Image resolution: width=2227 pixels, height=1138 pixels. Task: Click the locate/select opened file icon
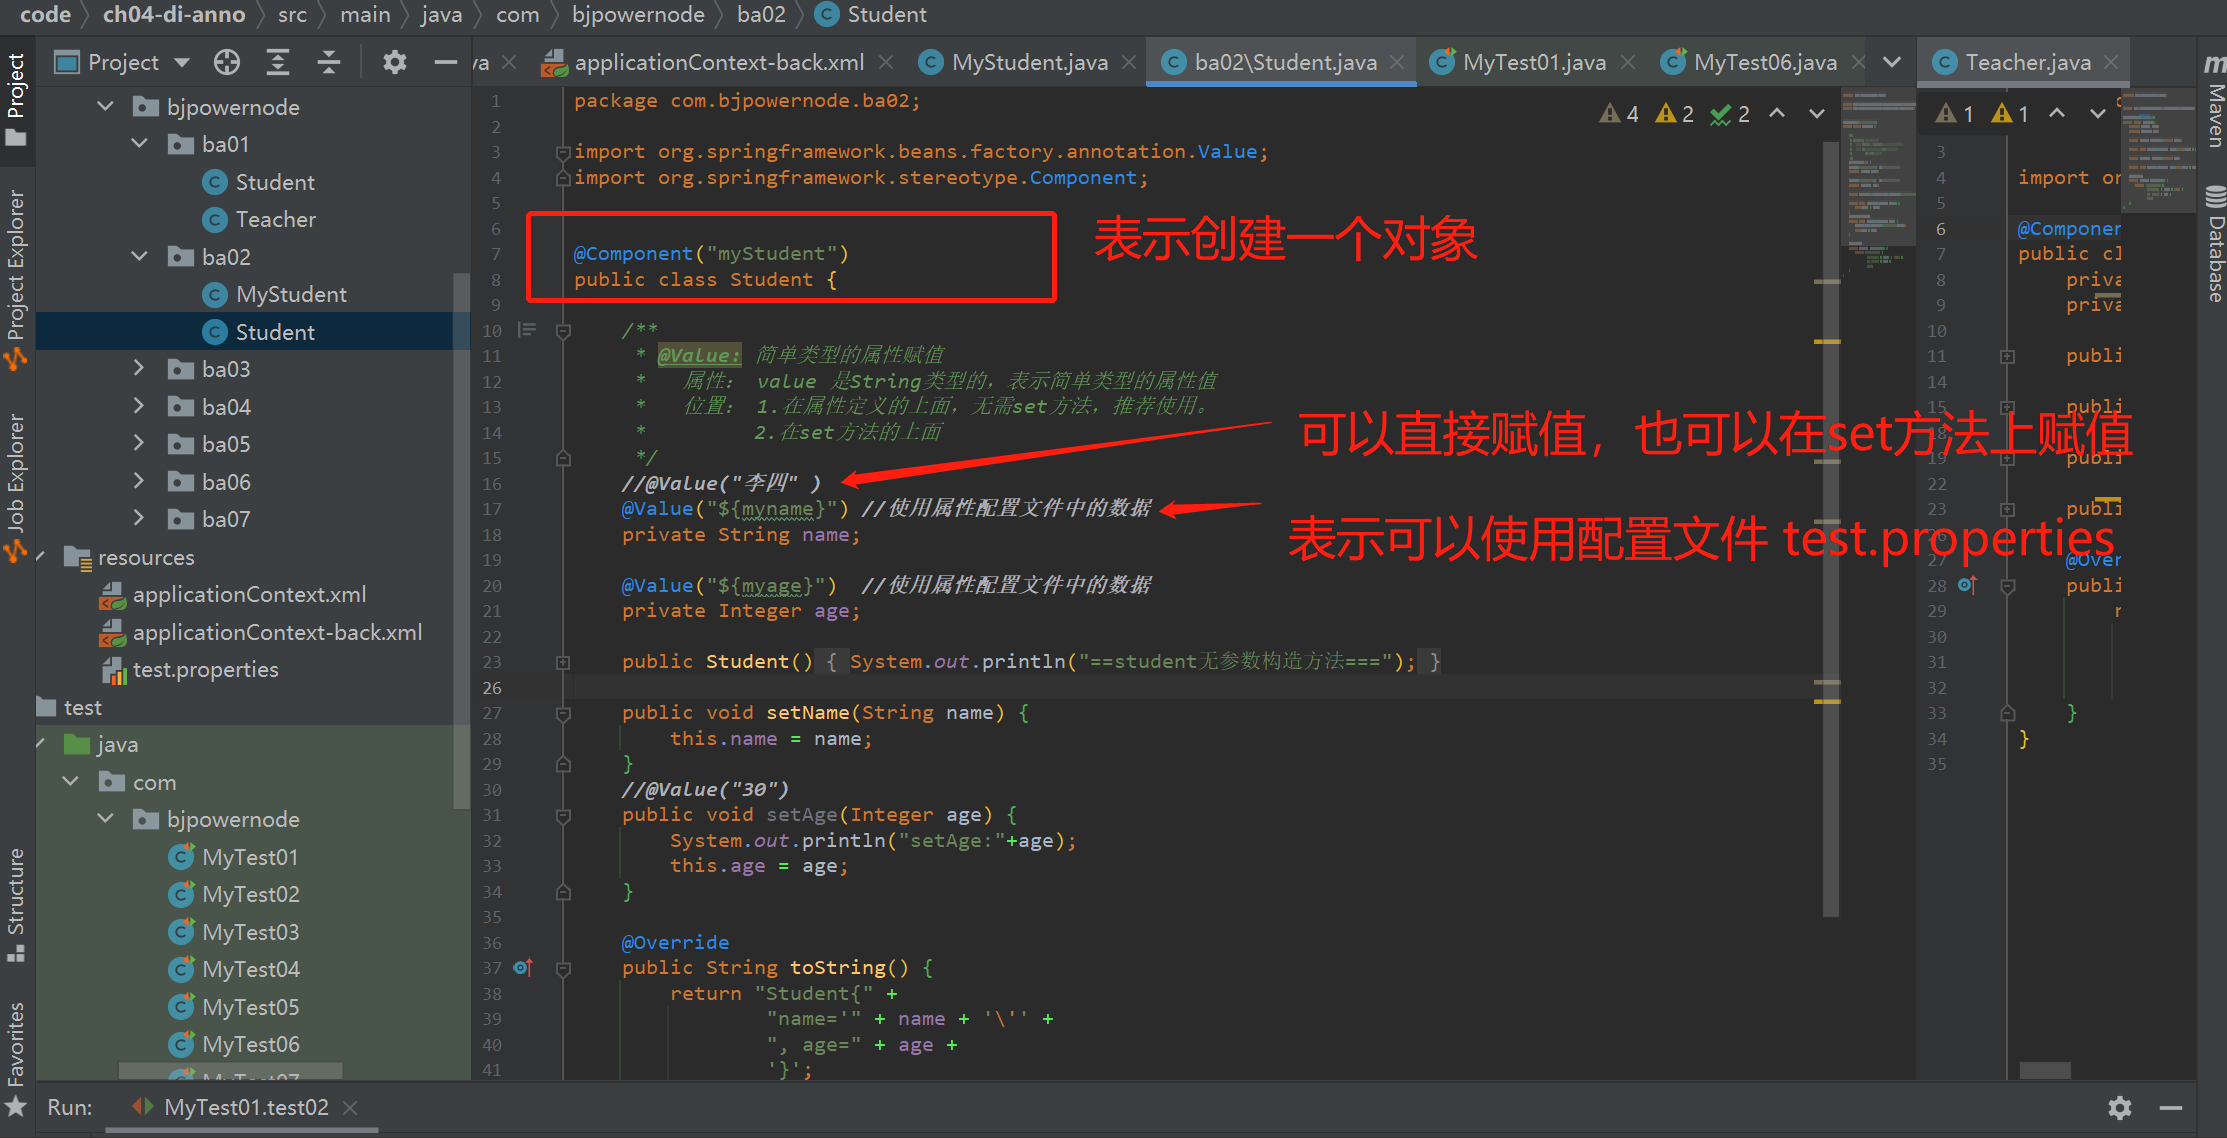point(227,62)
